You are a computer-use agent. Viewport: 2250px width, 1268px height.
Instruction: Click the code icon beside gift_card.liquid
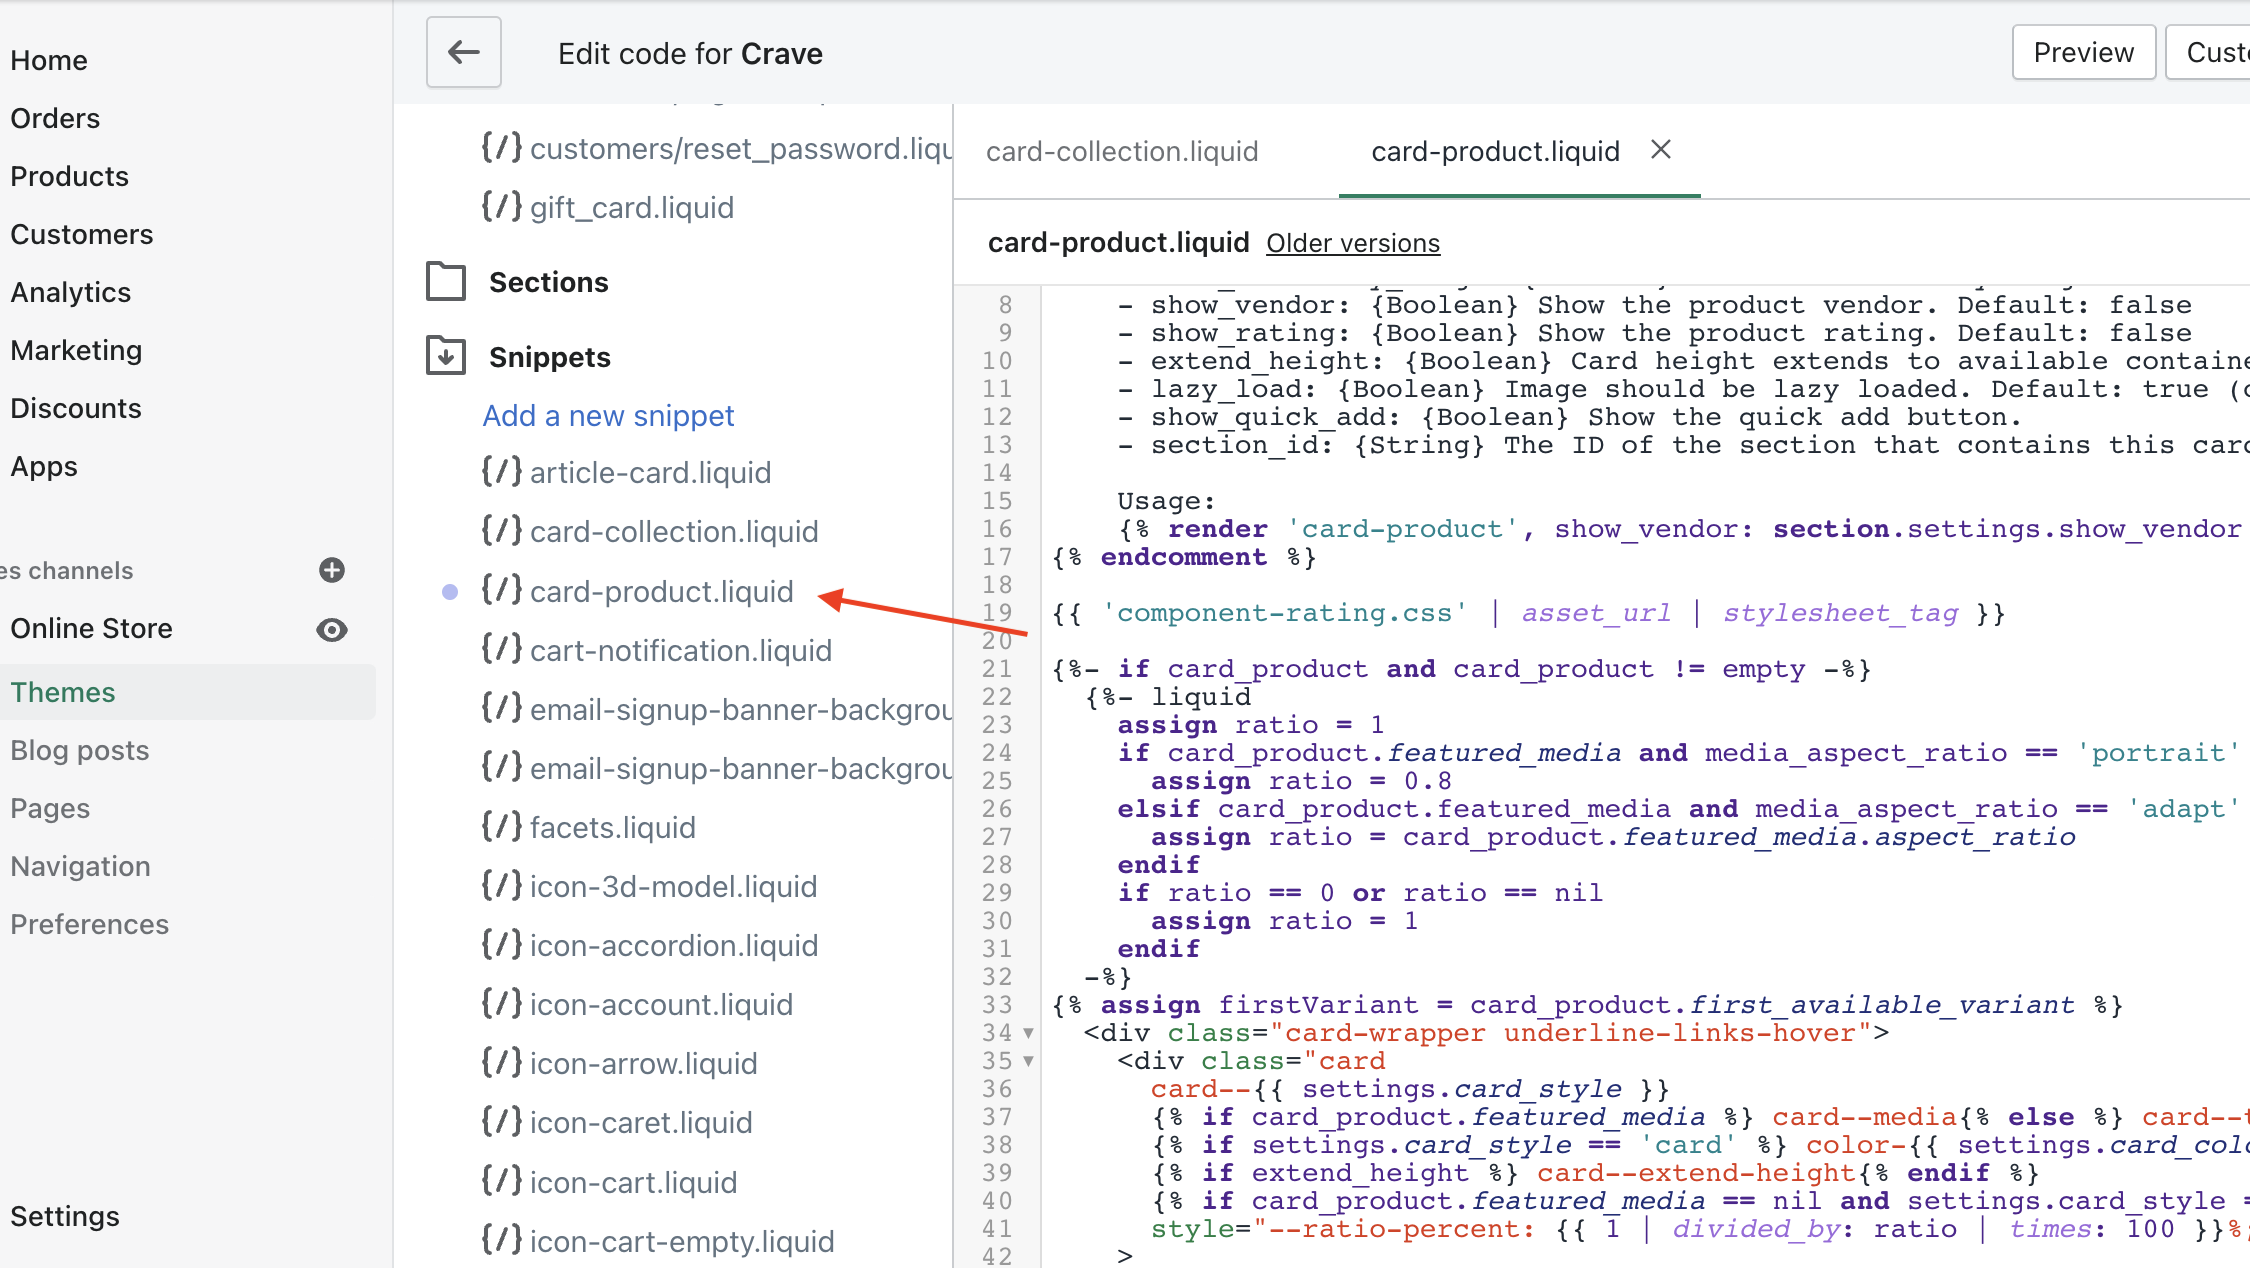502,207
